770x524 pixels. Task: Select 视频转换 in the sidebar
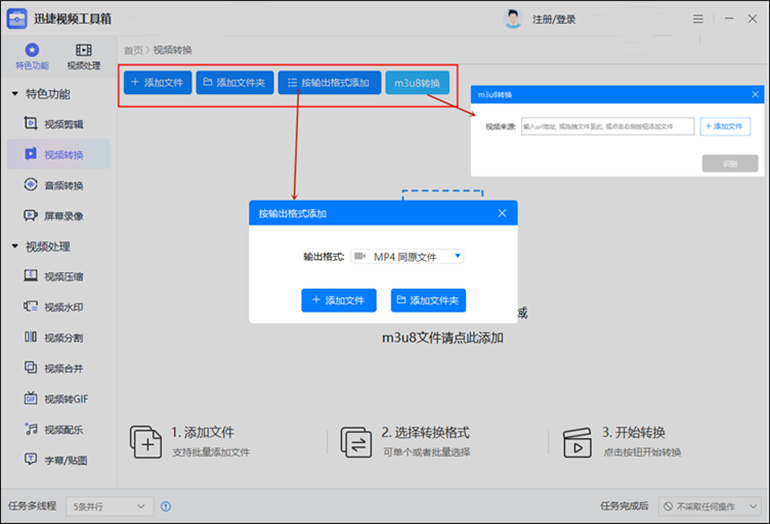[x=58, y=154]
